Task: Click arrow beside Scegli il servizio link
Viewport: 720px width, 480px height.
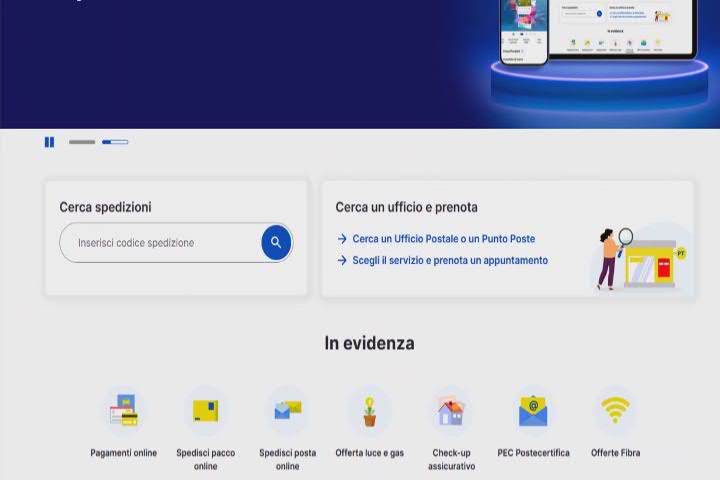Action: [x=342, y=260]
